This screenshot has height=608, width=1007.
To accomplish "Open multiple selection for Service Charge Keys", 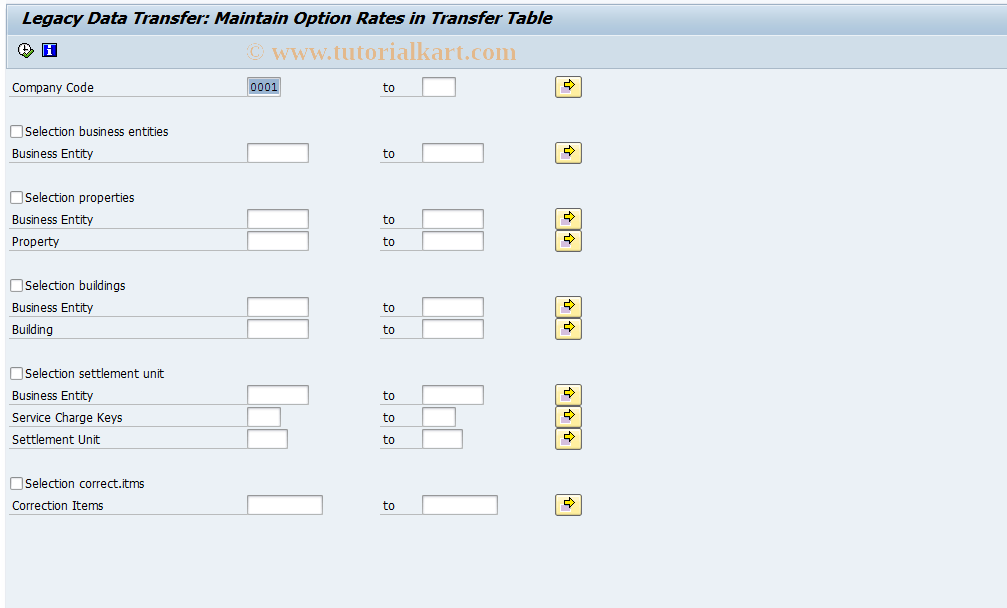I will pos(567,416).
